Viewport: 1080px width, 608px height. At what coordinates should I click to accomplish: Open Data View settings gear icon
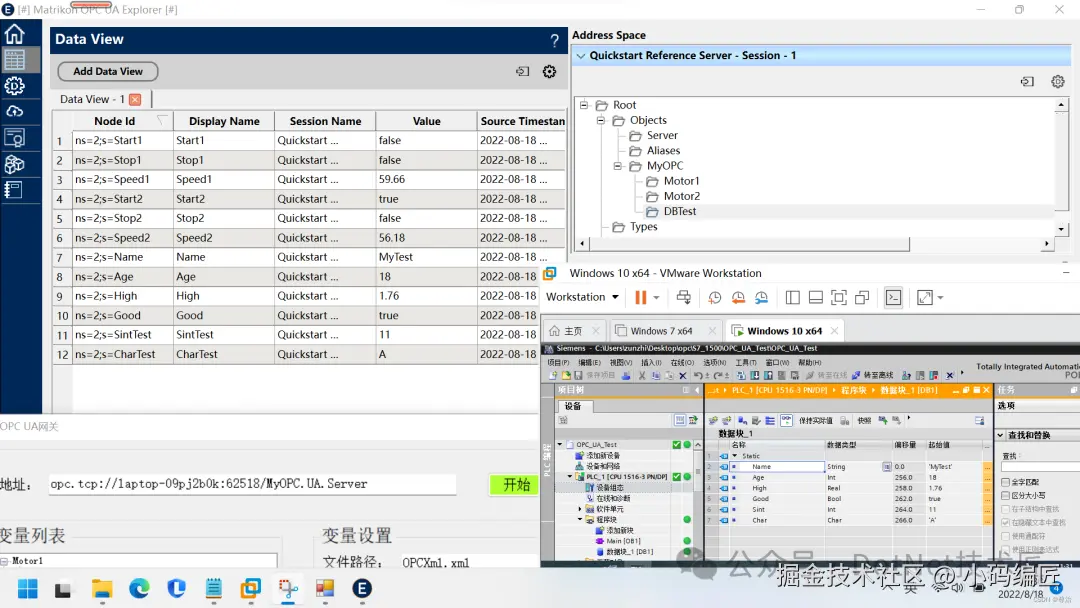pyautogui.click(x=549, y=71)
